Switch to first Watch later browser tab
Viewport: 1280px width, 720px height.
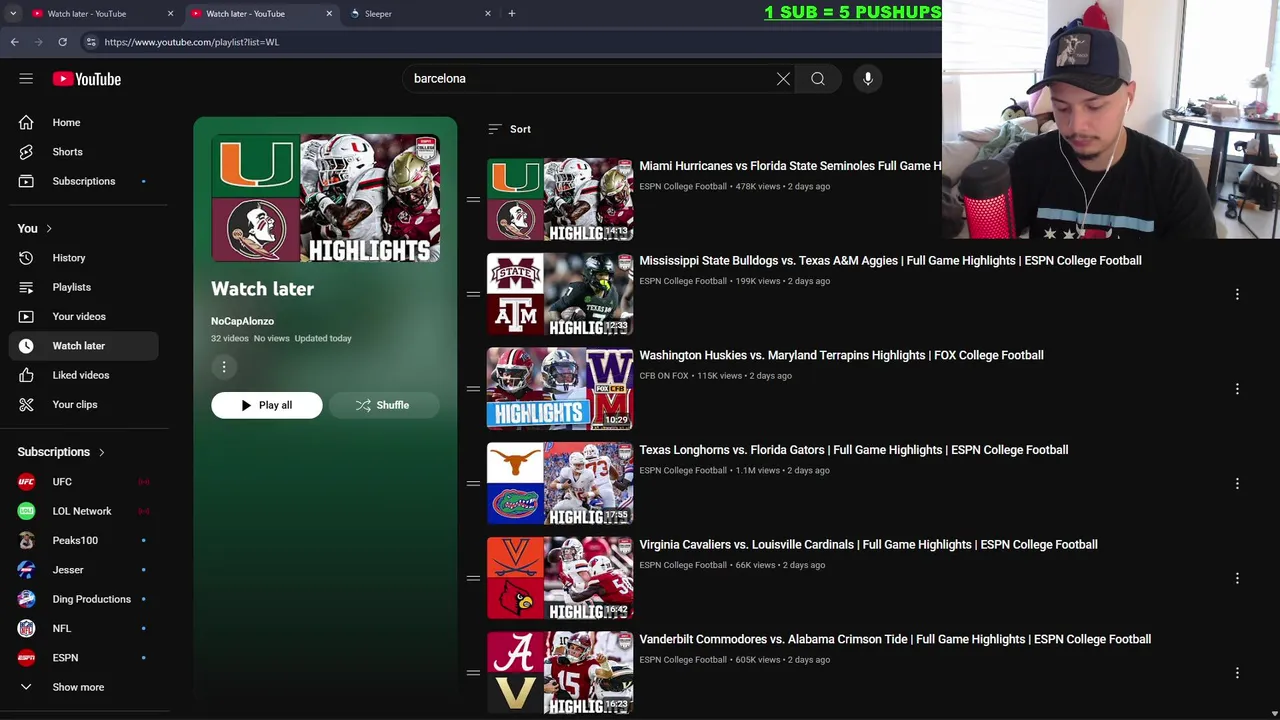pyautogui.click(x=100, y=14)
